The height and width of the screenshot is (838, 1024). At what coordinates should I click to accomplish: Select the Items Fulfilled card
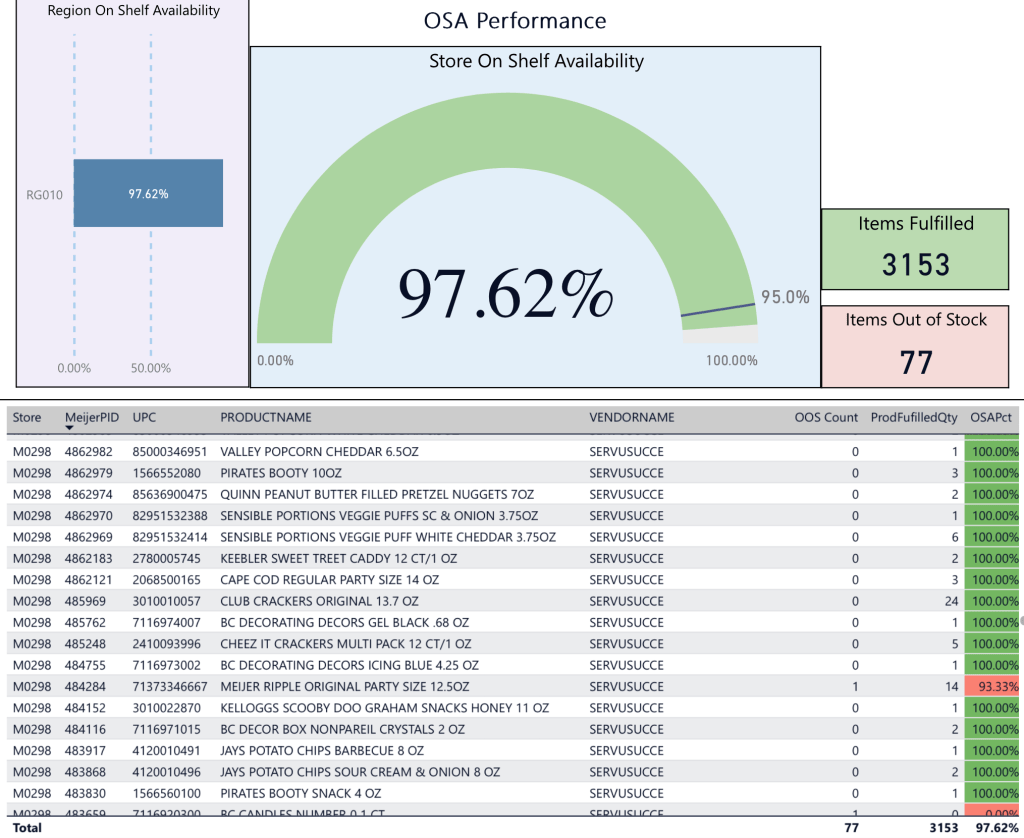tap(915, 250)
